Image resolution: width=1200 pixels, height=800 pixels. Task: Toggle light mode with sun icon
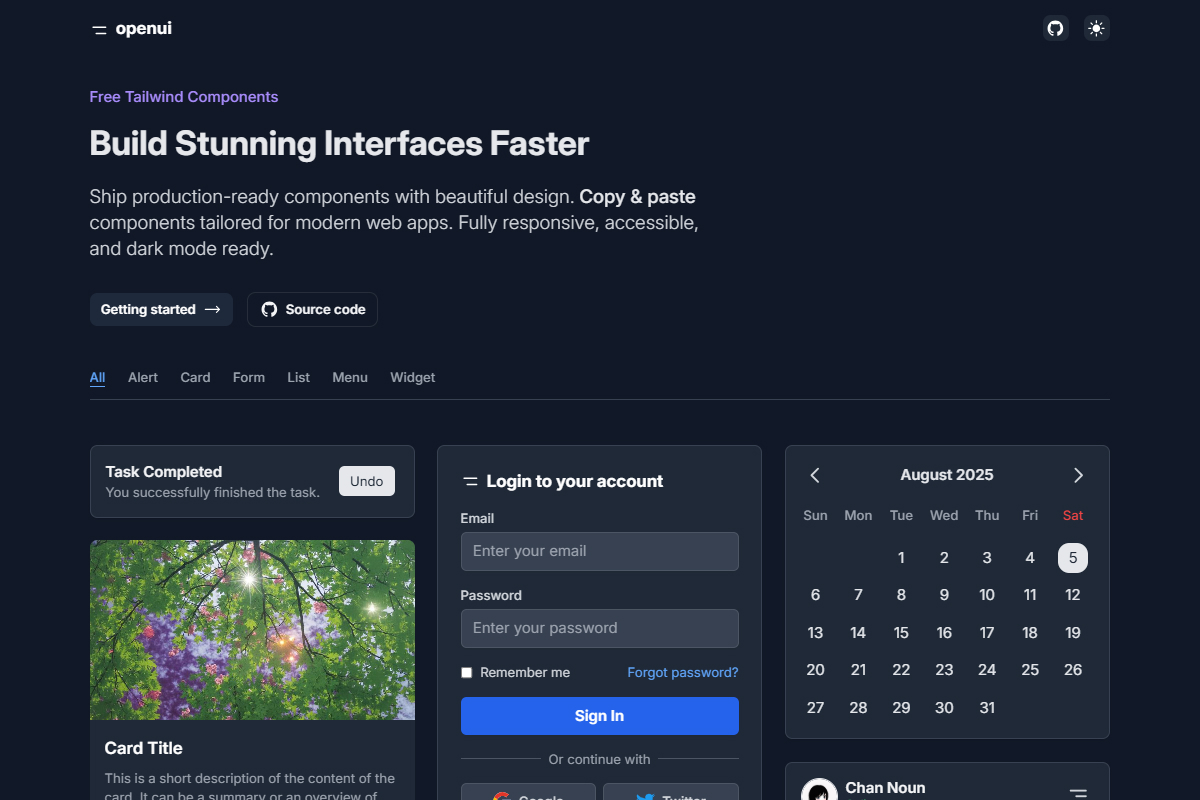click(1097, 28)
